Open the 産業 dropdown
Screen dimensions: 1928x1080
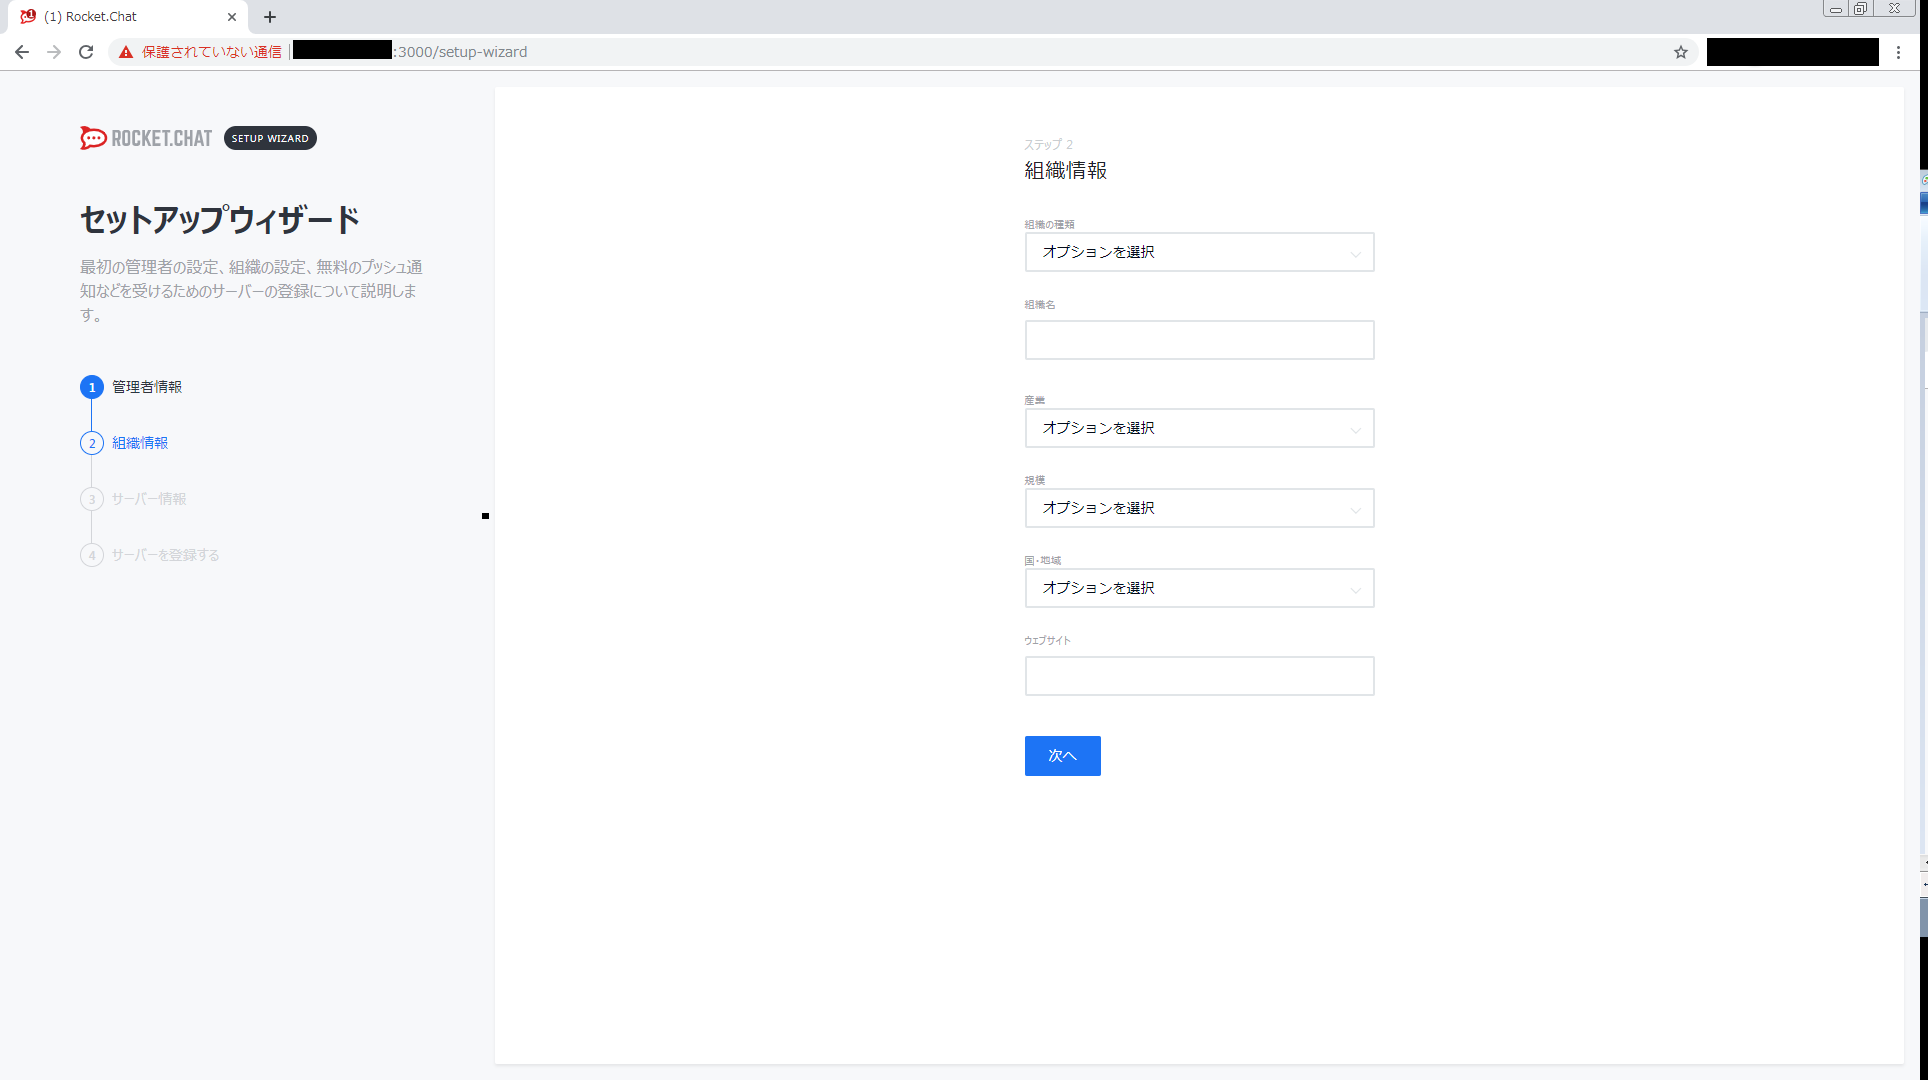pos(1199,428)
